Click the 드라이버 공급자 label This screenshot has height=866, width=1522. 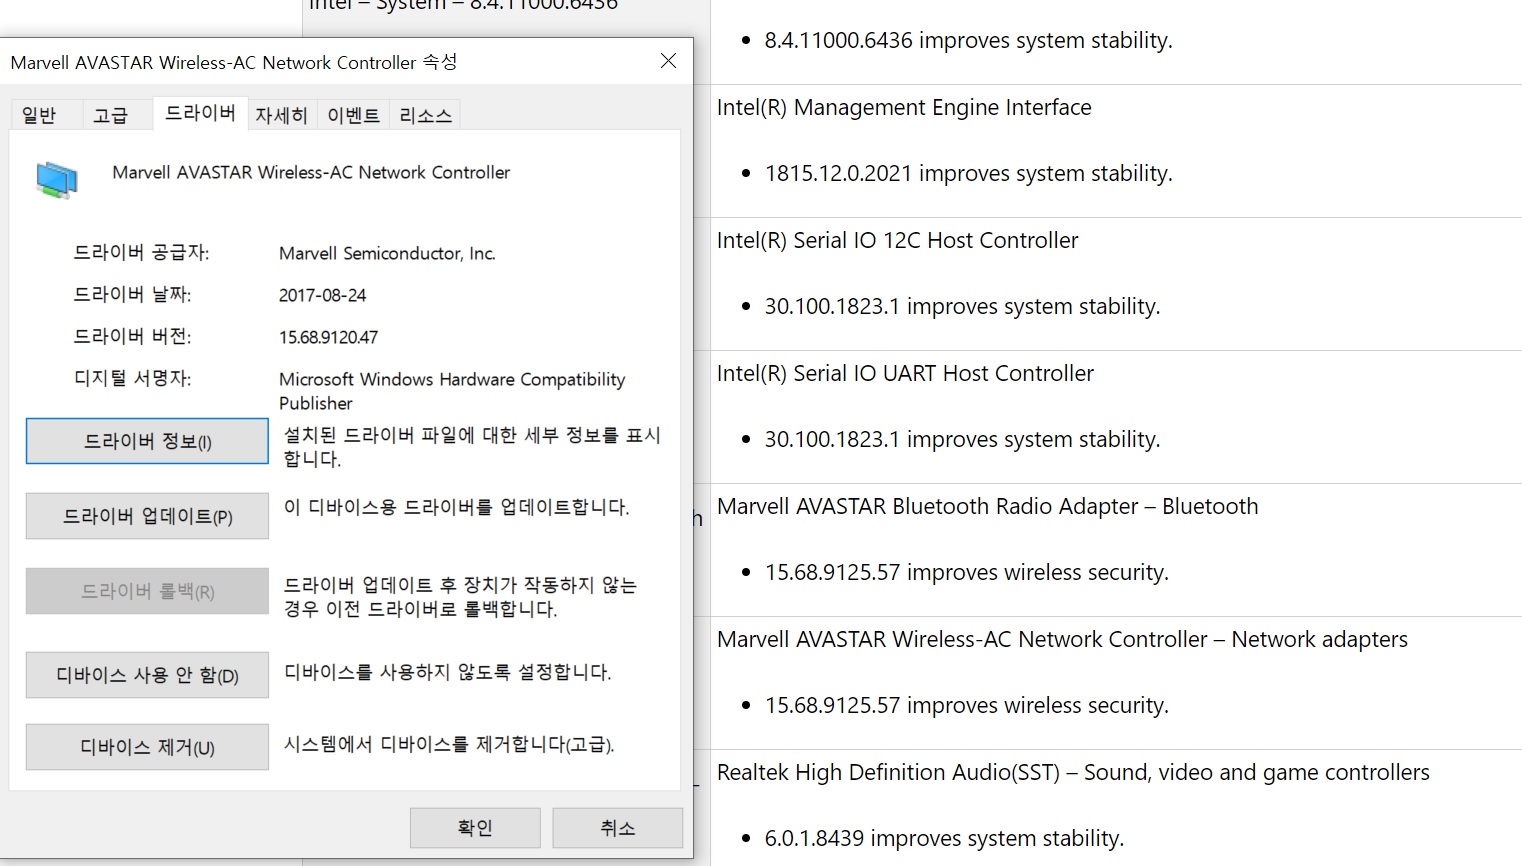(141, 253)
